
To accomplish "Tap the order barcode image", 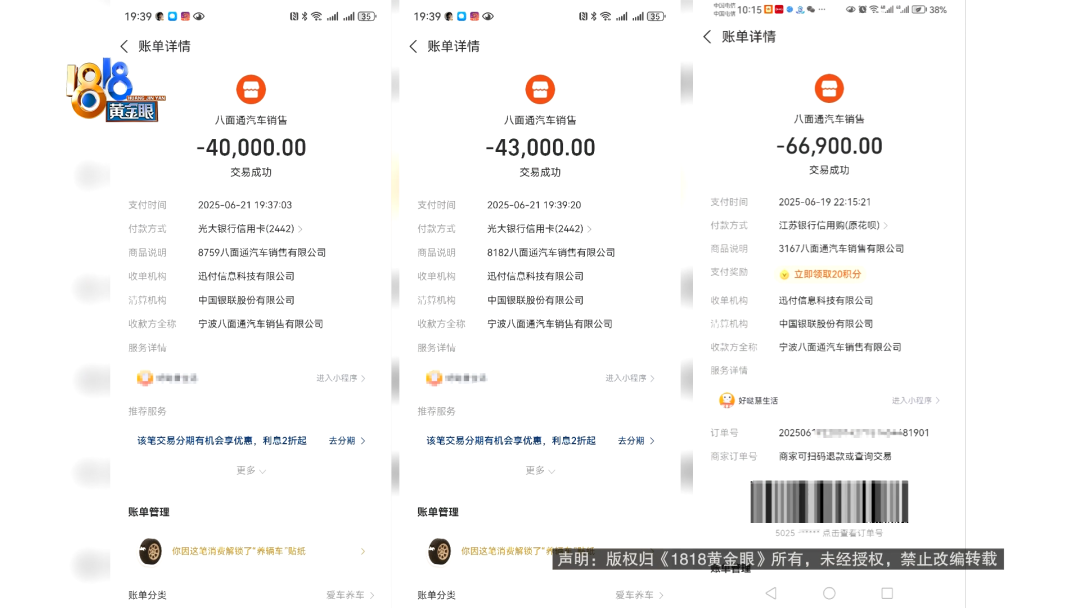I will pos(829,501).
